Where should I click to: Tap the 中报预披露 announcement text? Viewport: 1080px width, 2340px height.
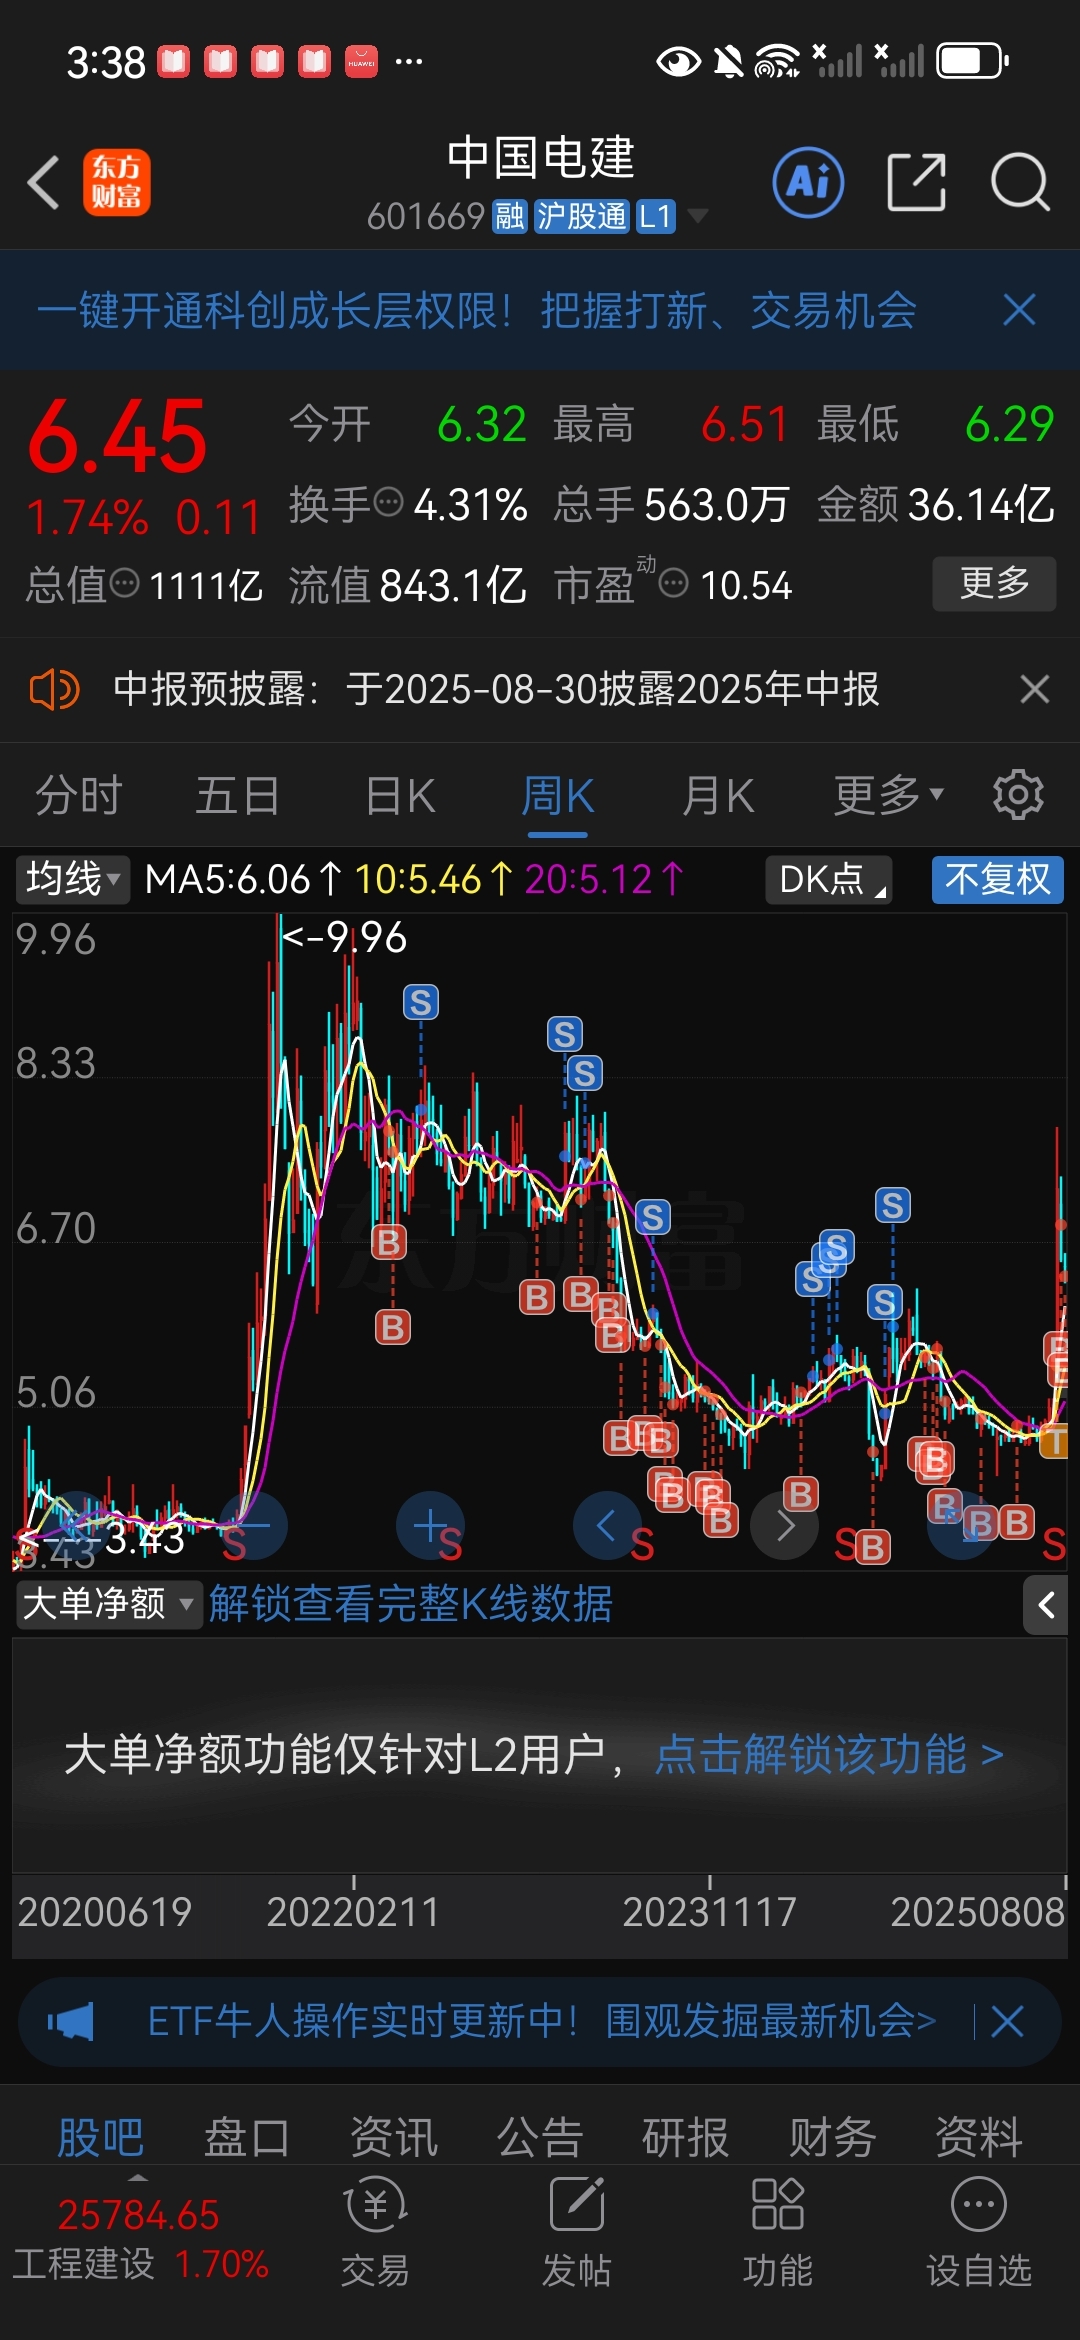click(x=496, y=689)
